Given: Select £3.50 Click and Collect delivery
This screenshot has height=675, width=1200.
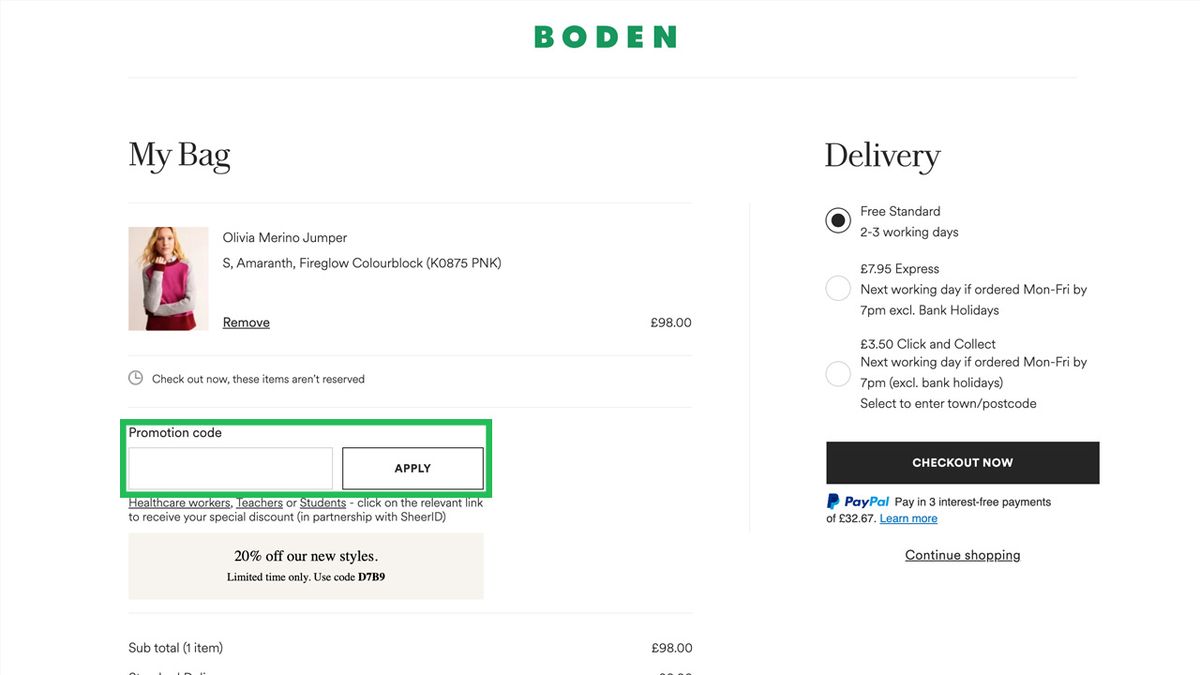Looking at the screenshot, I should (837, 373).
